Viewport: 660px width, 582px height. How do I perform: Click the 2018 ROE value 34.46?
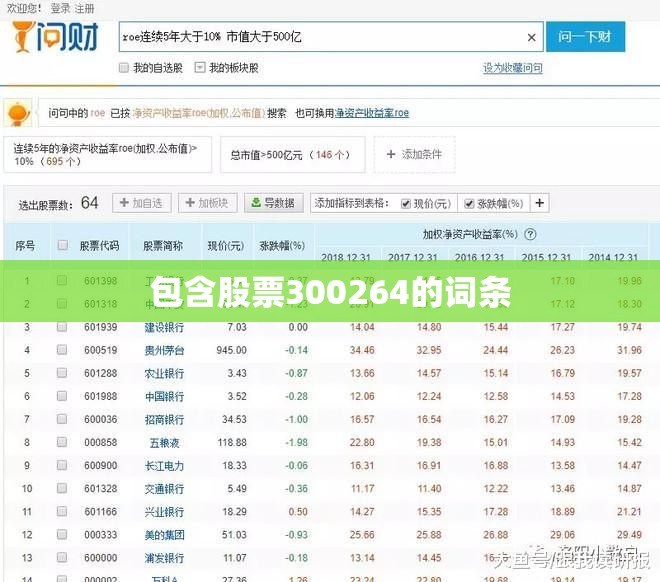point(362,350)
